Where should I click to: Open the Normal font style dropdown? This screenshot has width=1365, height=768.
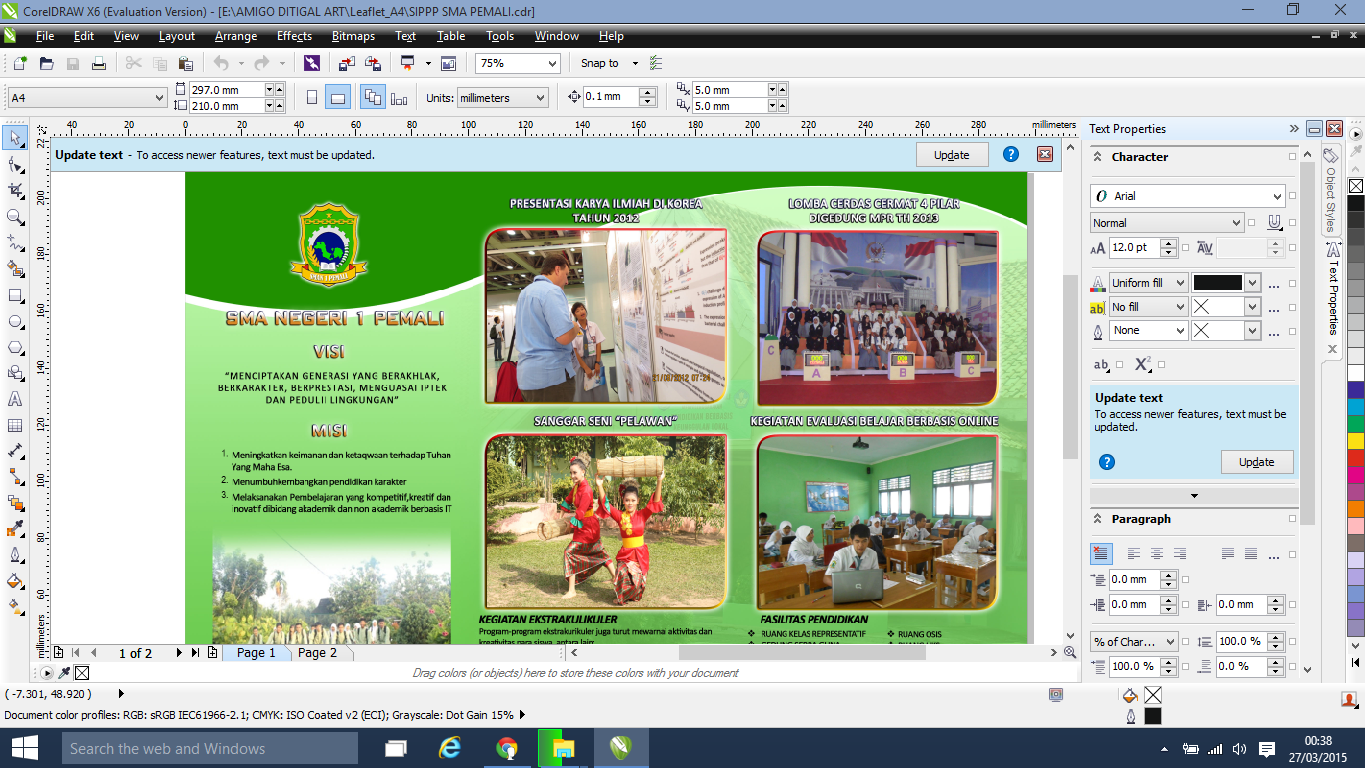pyautogui.click(x=1237, y=223)
